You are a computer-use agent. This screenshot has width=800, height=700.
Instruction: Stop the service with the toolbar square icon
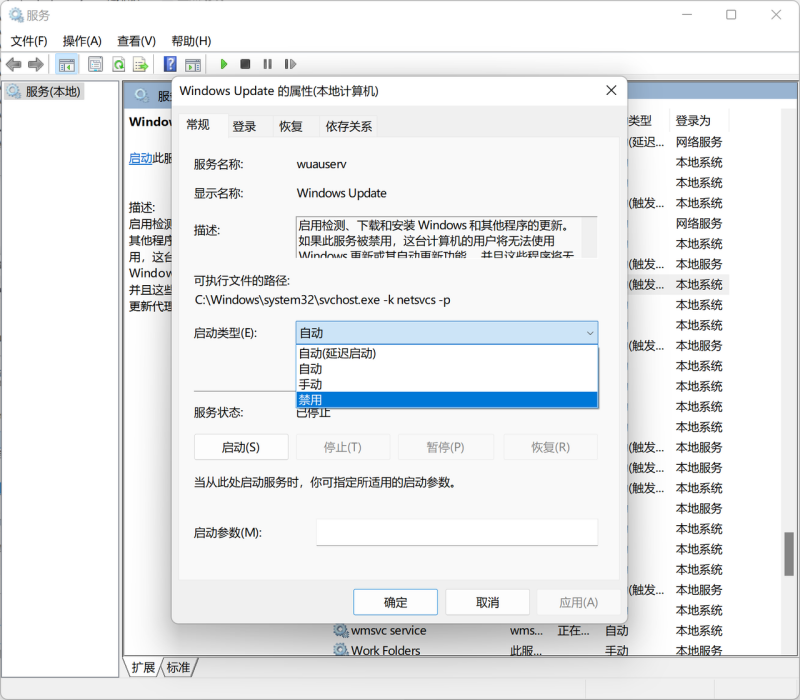pyautogui.click(x=245, y=64)
